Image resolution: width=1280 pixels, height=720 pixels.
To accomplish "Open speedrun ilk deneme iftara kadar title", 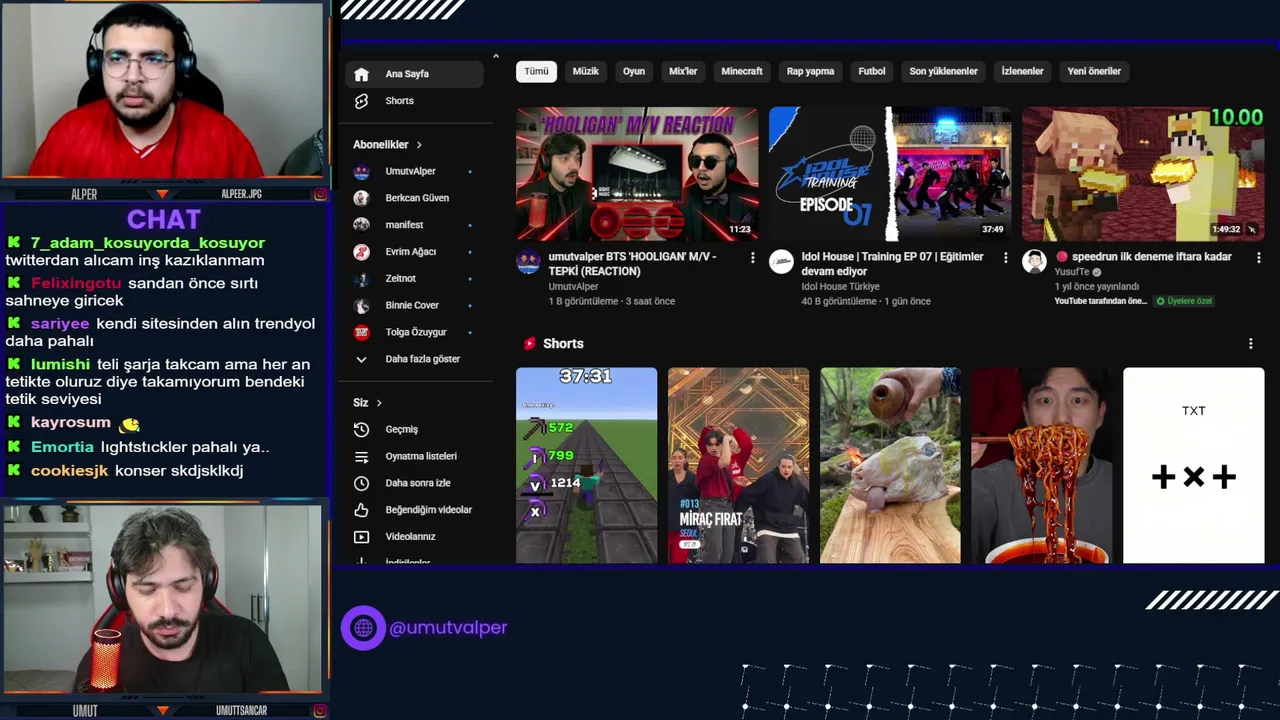I will tap(1144, 257).
